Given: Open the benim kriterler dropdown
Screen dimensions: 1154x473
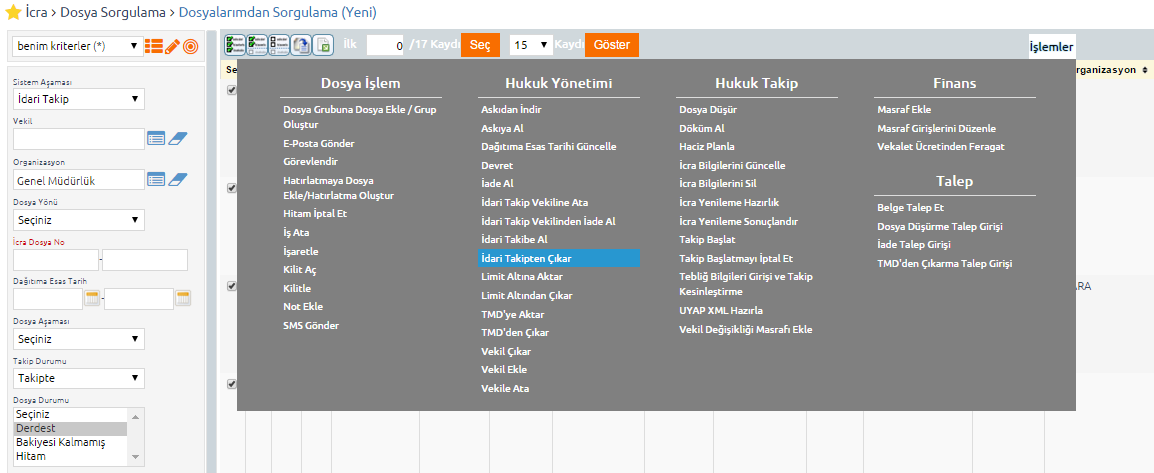Looking at the screenshot, I should (77, 46).
